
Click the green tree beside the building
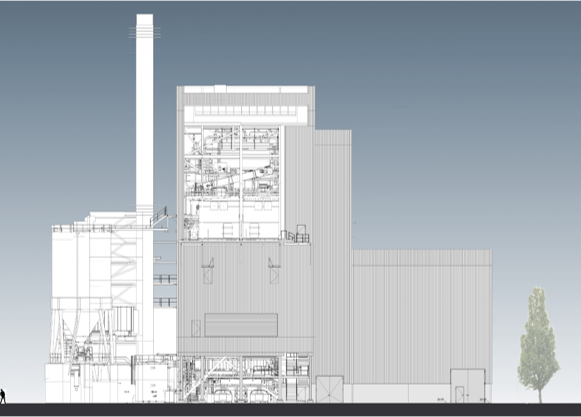(x=539, y=344)
